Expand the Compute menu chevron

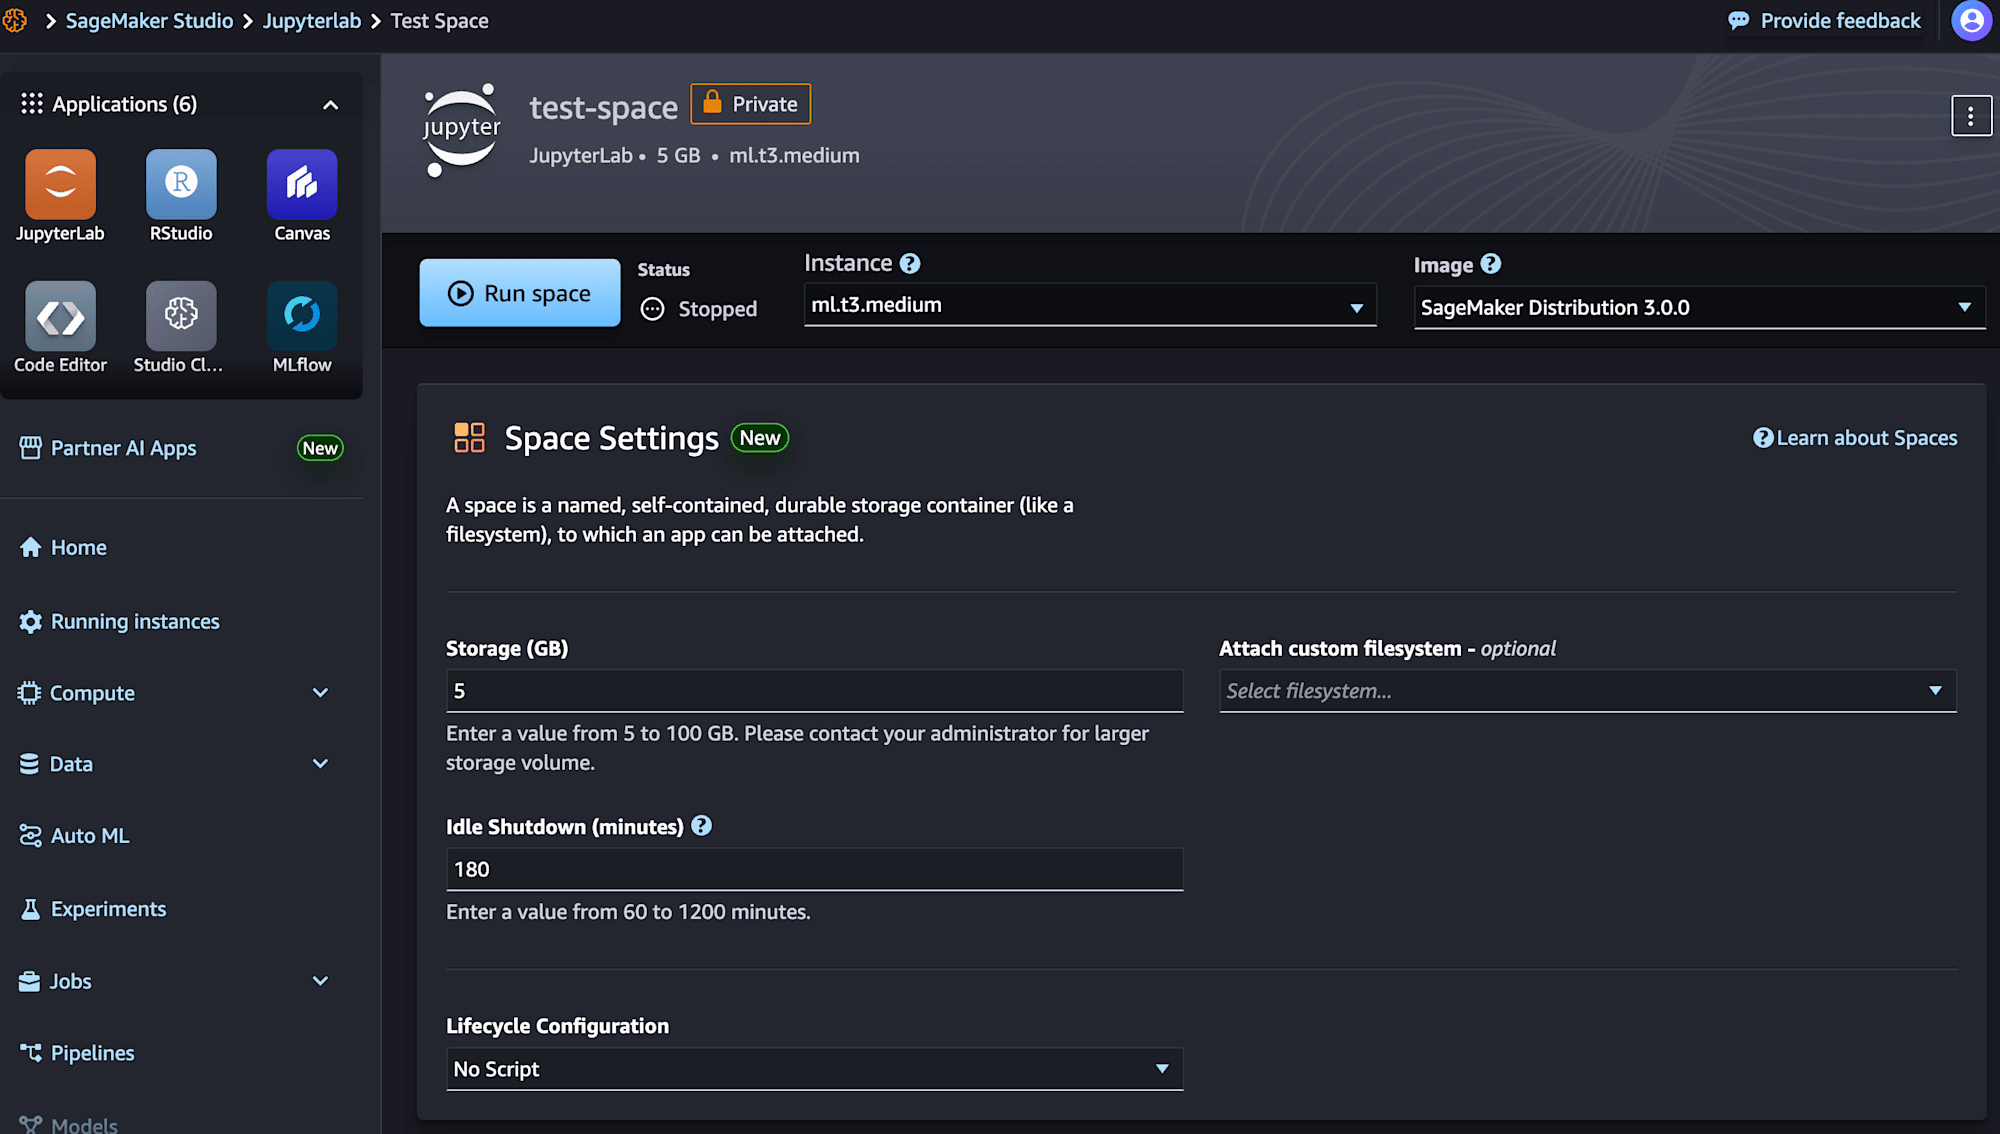pos(320,693)
